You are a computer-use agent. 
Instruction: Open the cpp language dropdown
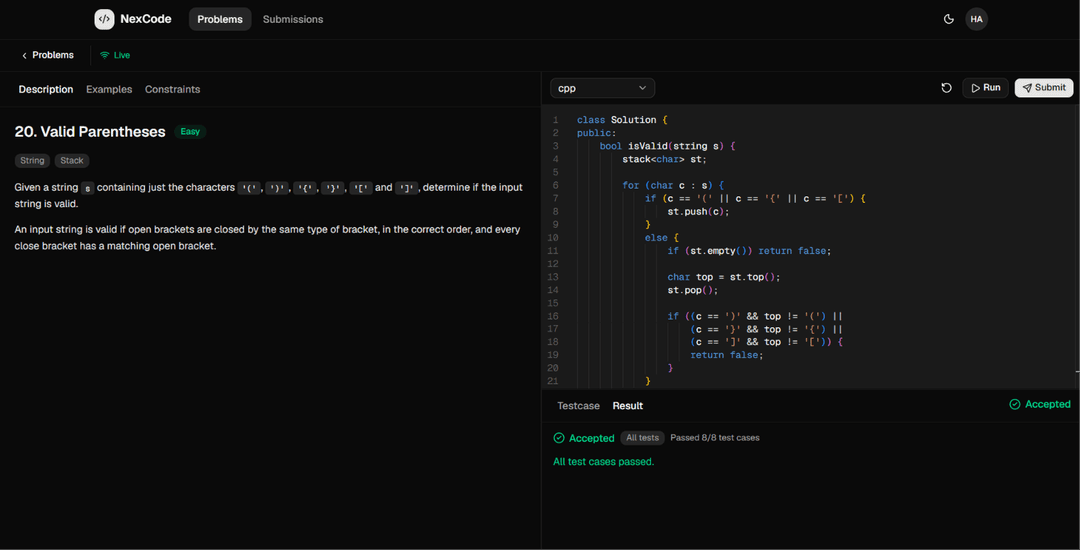602,88
